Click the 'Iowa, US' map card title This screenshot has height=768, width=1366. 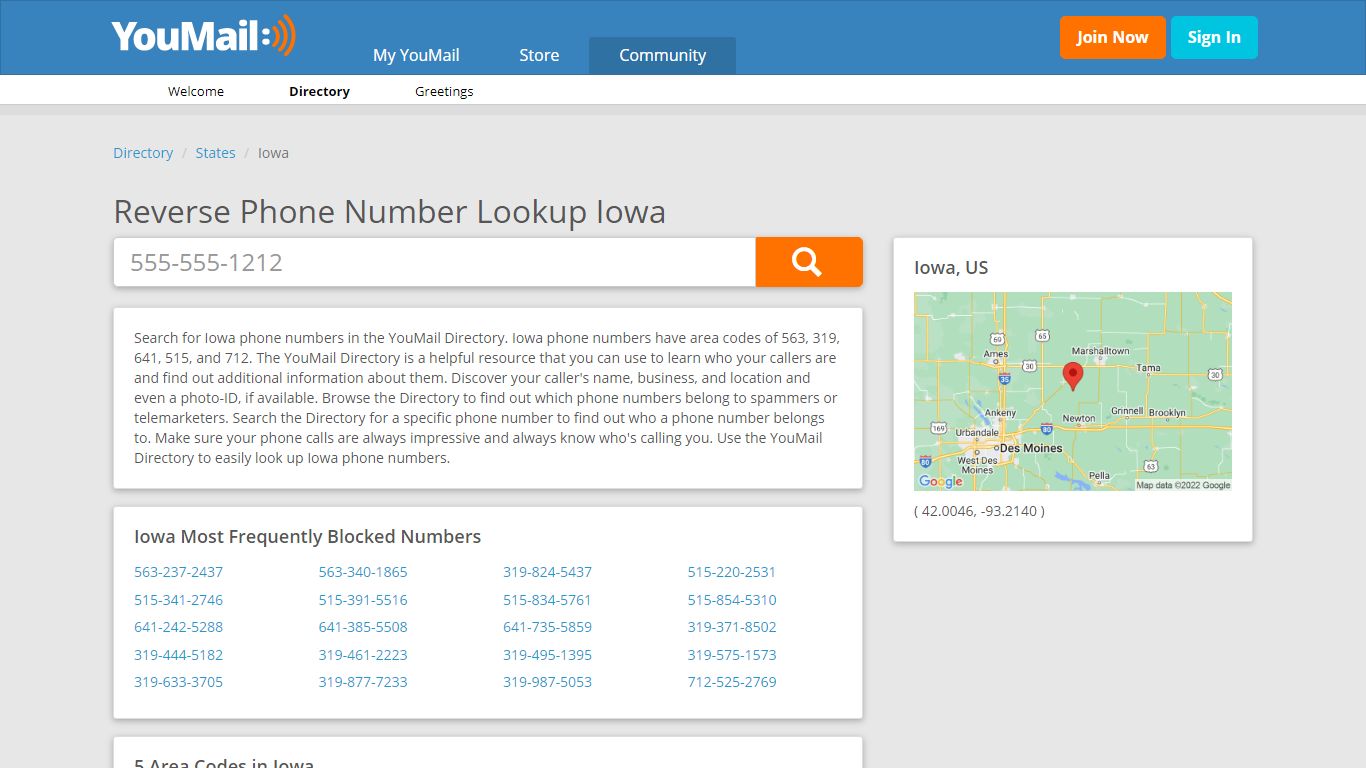click(951, 267)
